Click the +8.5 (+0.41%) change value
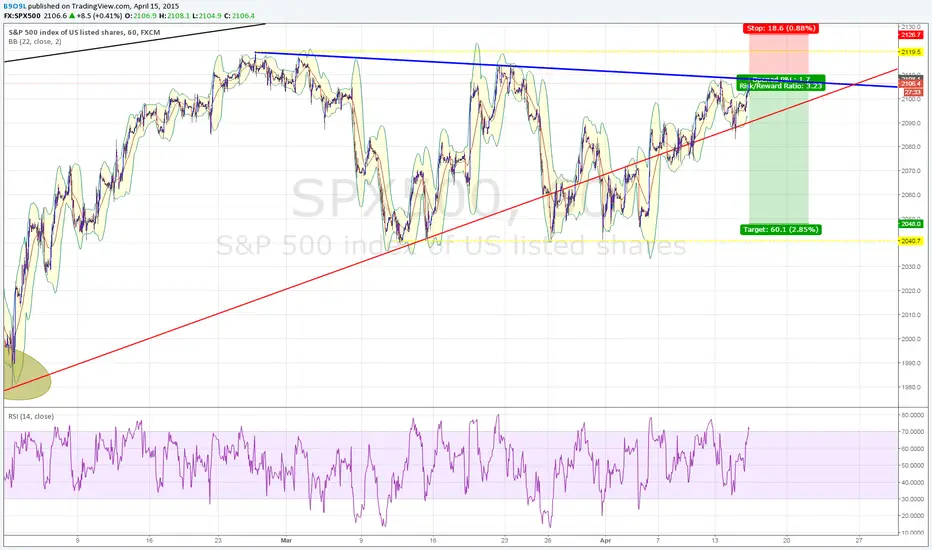The height and width of the screenshot is (550, 932). click(x=99, y=15)
